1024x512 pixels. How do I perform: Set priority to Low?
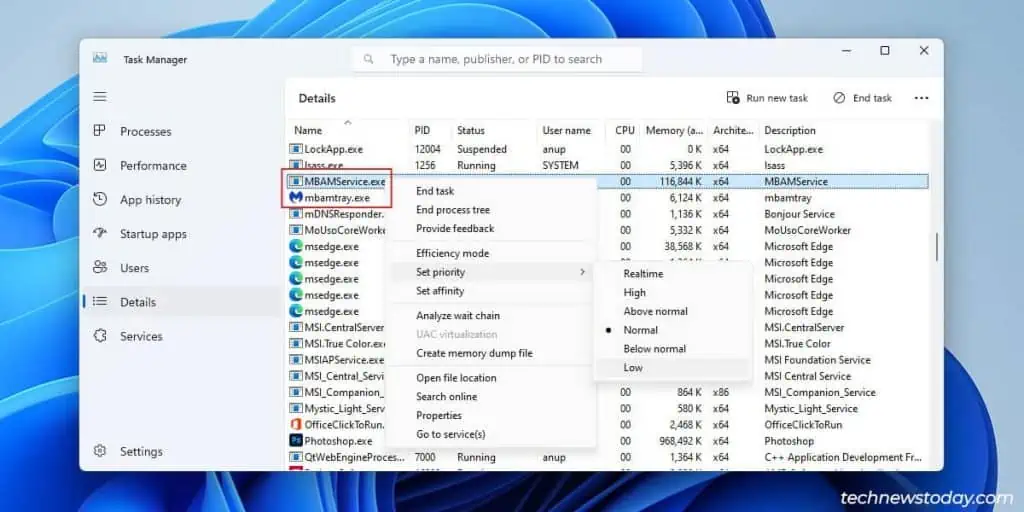(x=673, y=368)
